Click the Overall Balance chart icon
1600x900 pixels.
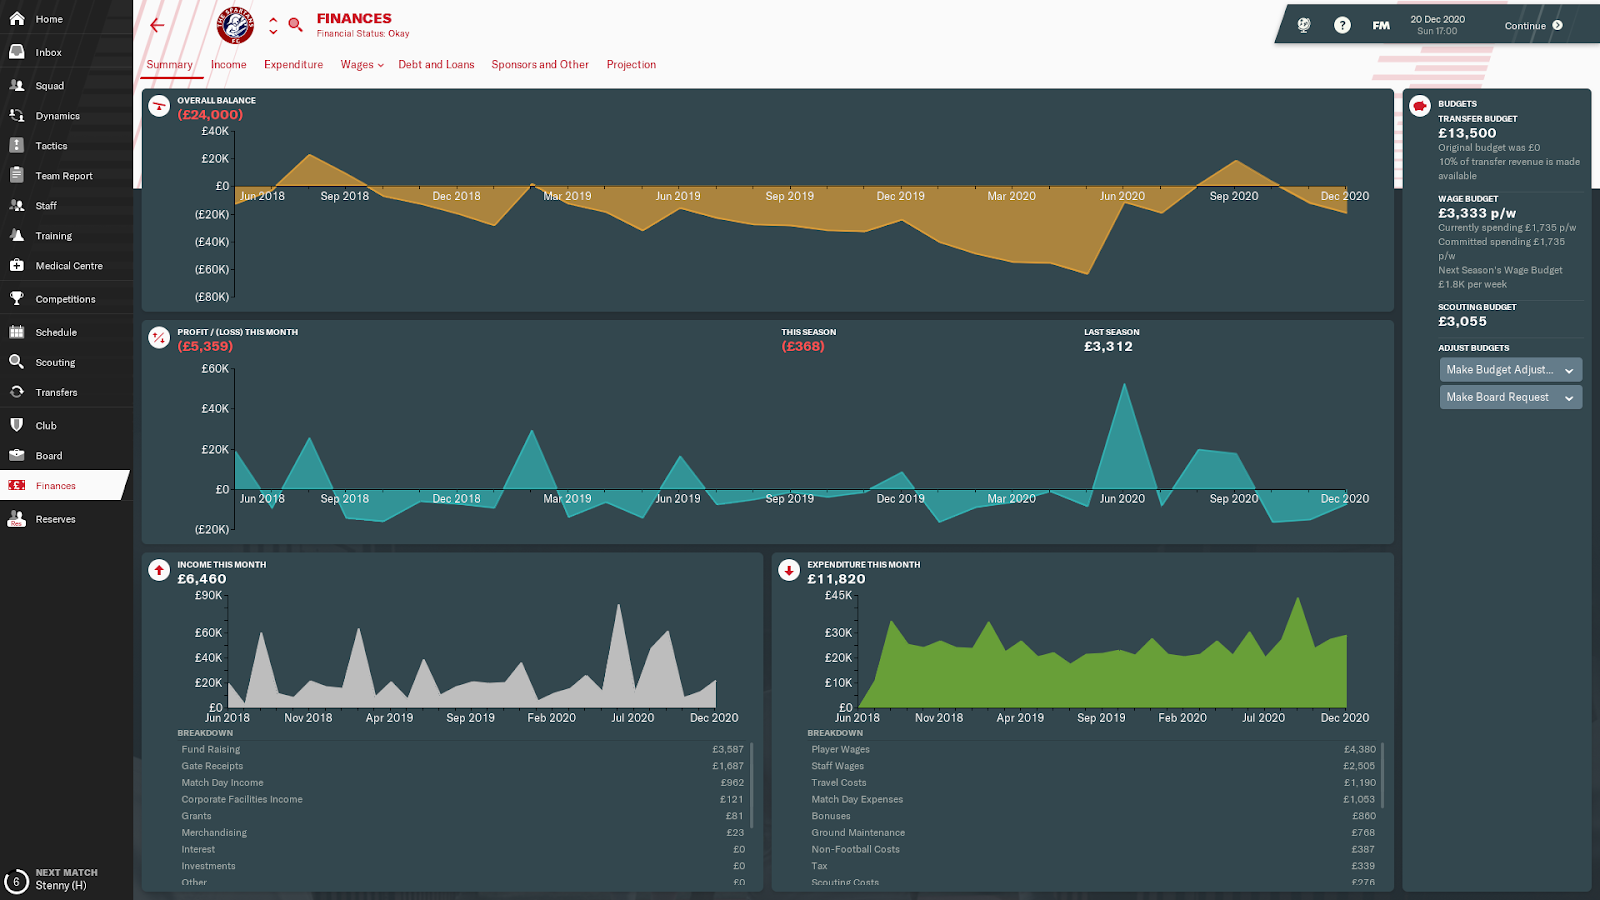click(x=159, y=106)
